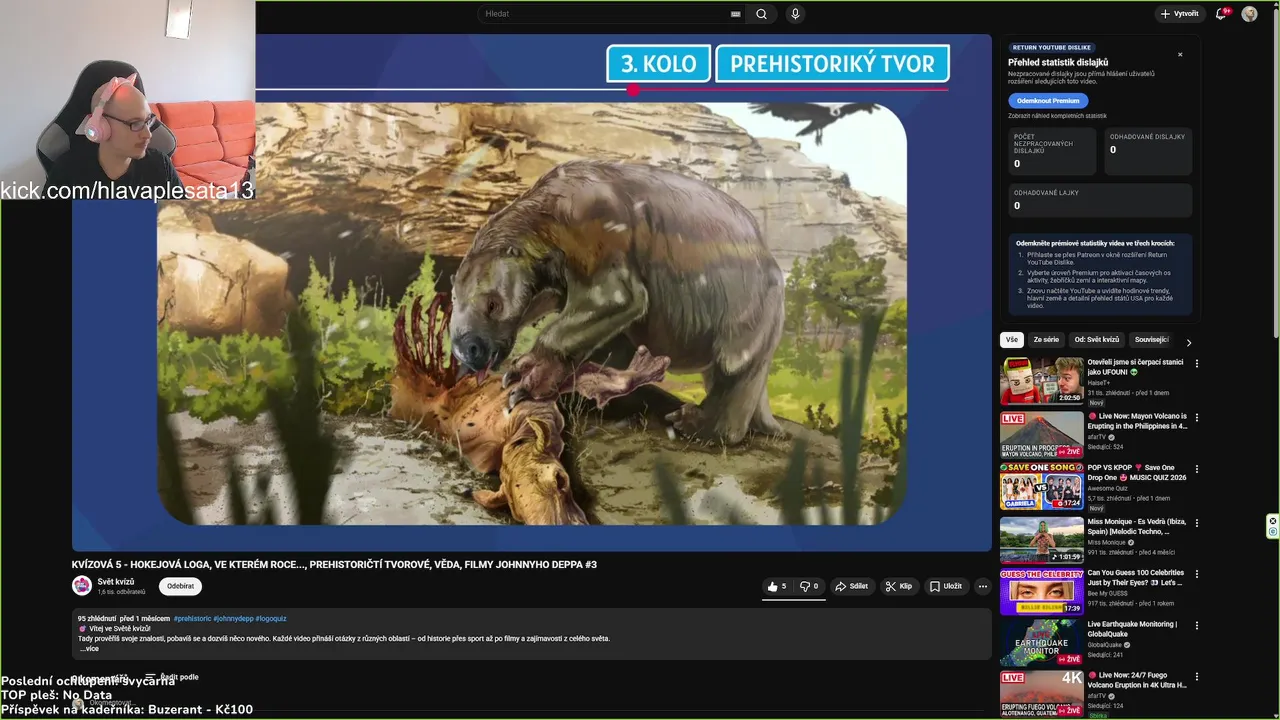Open options menu for UFOUNI video
The width and height of the screenshot is (1280, 720).
1197,364
